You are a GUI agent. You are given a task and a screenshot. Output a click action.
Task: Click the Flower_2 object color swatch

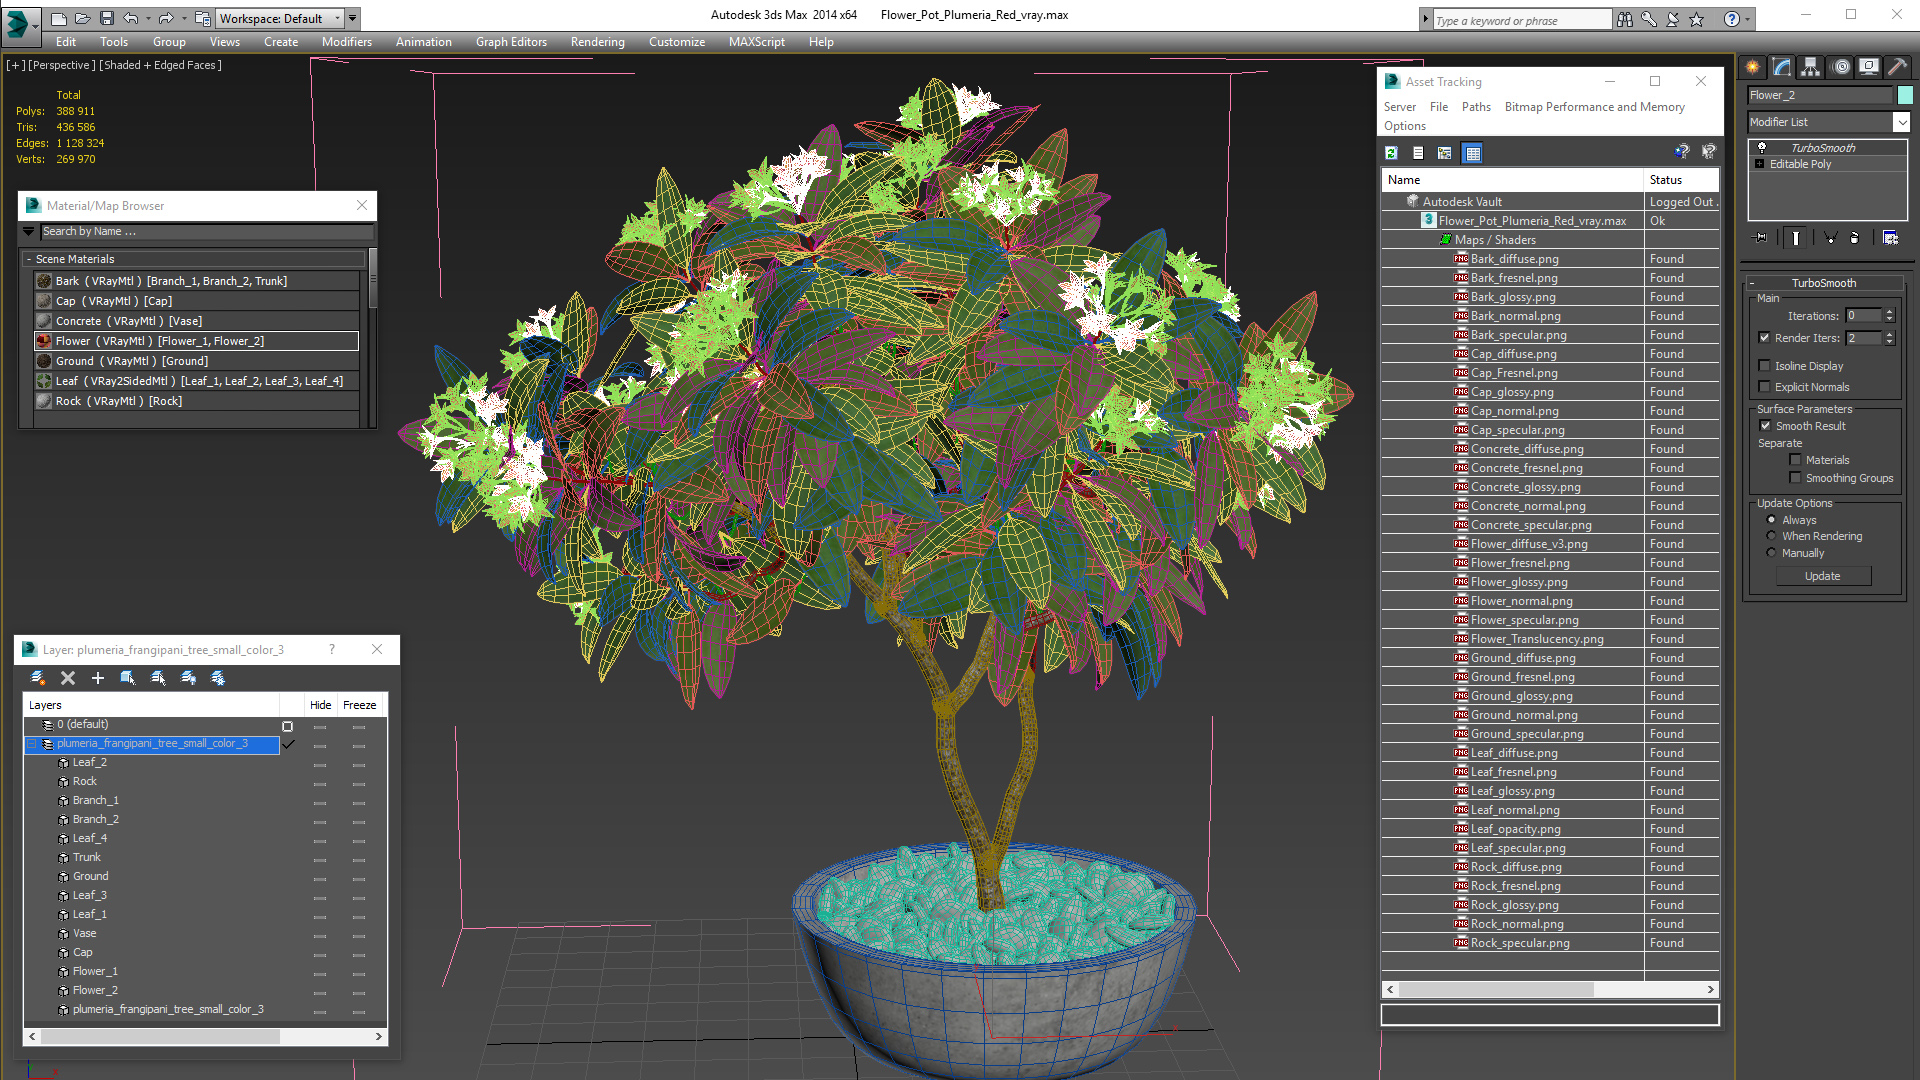[x=1905, y=95]
